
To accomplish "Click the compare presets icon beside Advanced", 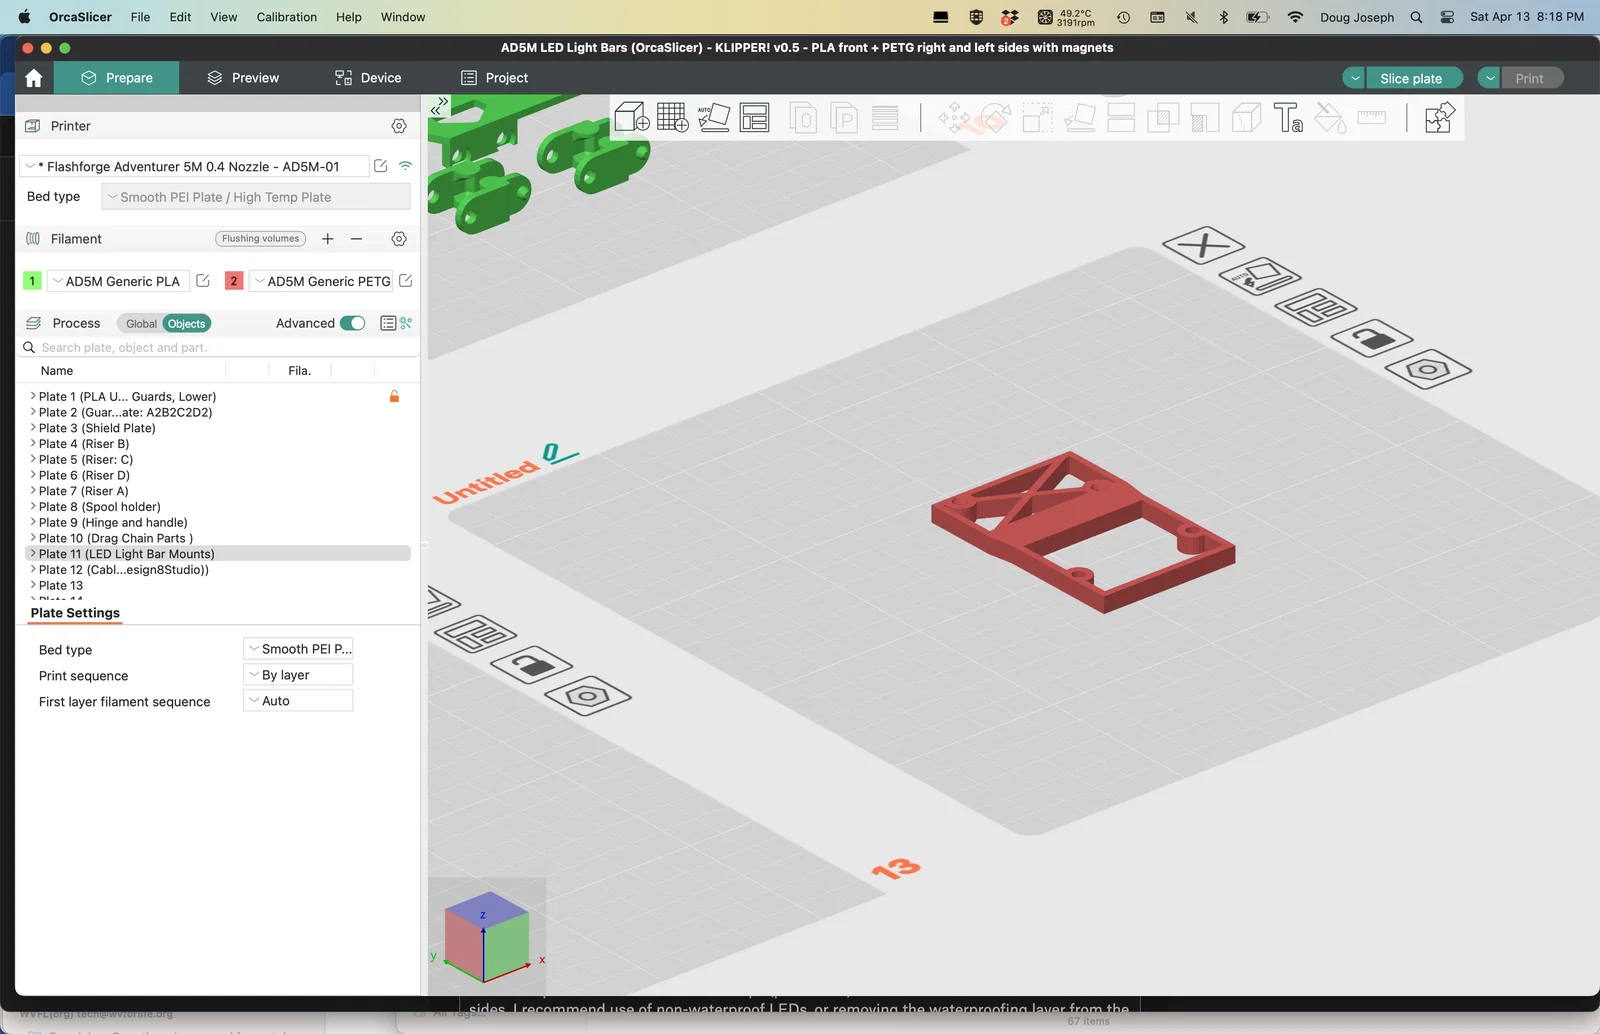I will click(x=406, y=323).
